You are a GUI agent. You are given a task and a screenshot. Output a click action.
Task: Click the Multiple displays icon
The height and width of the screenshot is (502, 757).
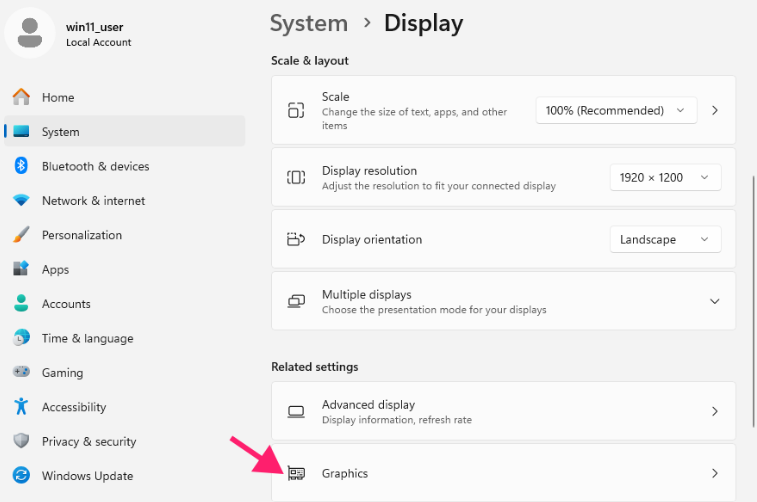(x=296, y=301)
